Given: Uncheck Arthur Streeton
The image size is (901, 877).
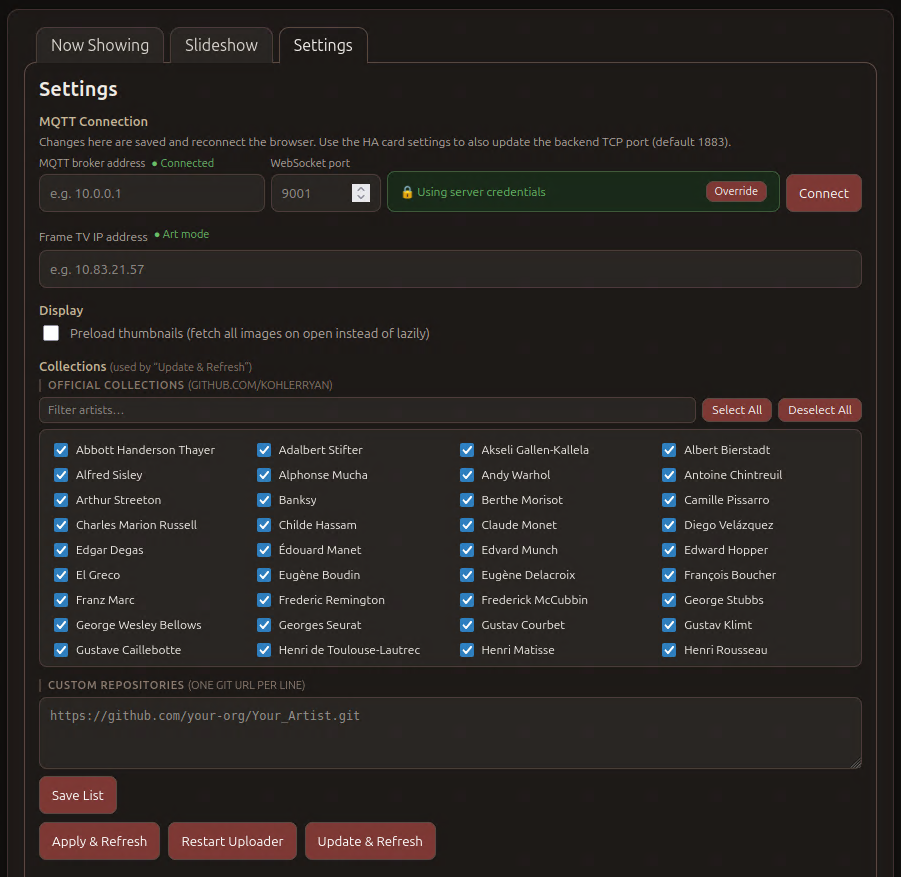Looking at the screenshot, I should click(61, 500).
